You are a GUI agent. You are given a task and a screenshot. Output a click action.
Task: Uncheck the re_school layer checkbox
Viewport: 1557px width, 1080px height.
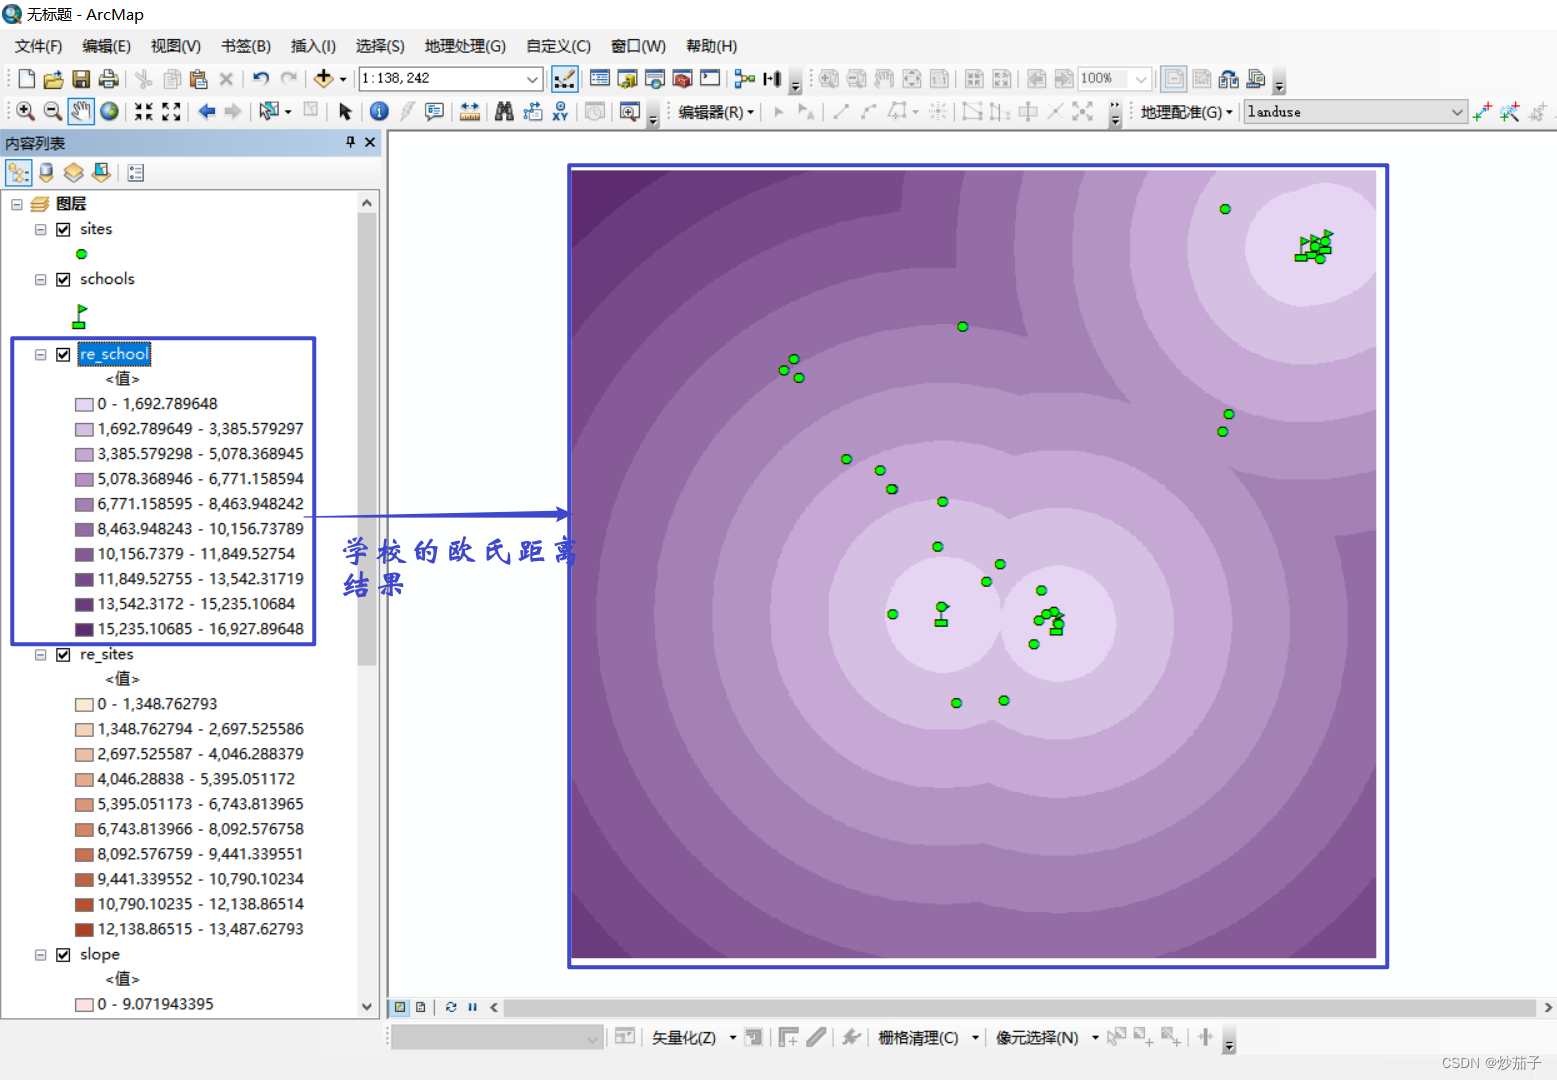tap(63, 354)
